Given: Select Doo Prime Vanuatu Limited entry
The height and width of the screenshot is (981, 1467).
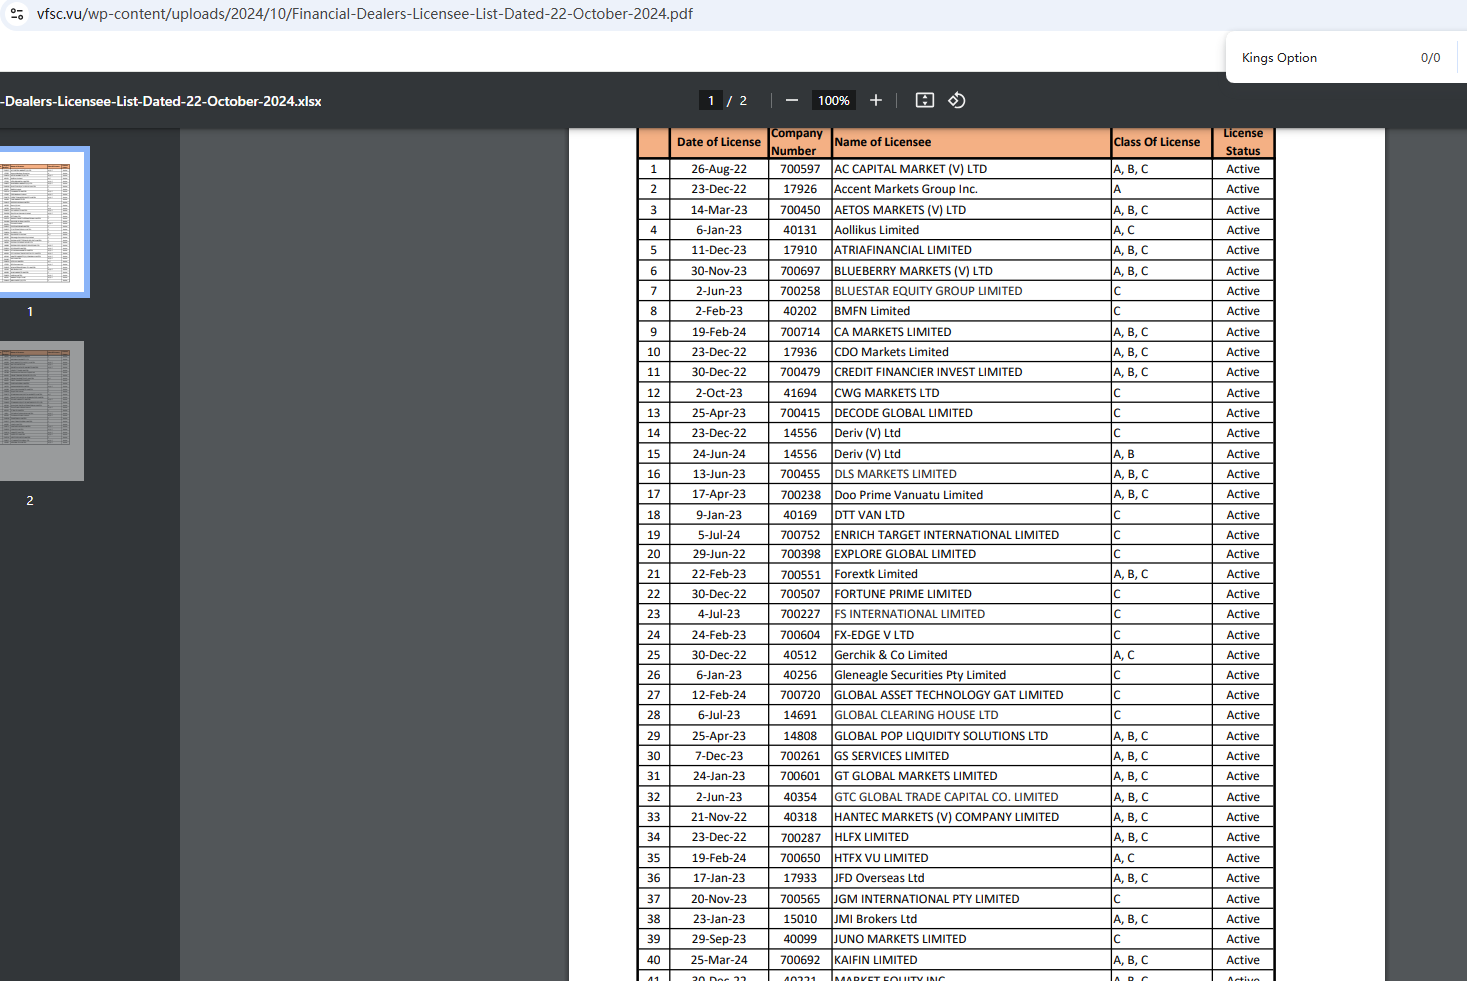Looking at the screenshot, I should pos(972,494).
